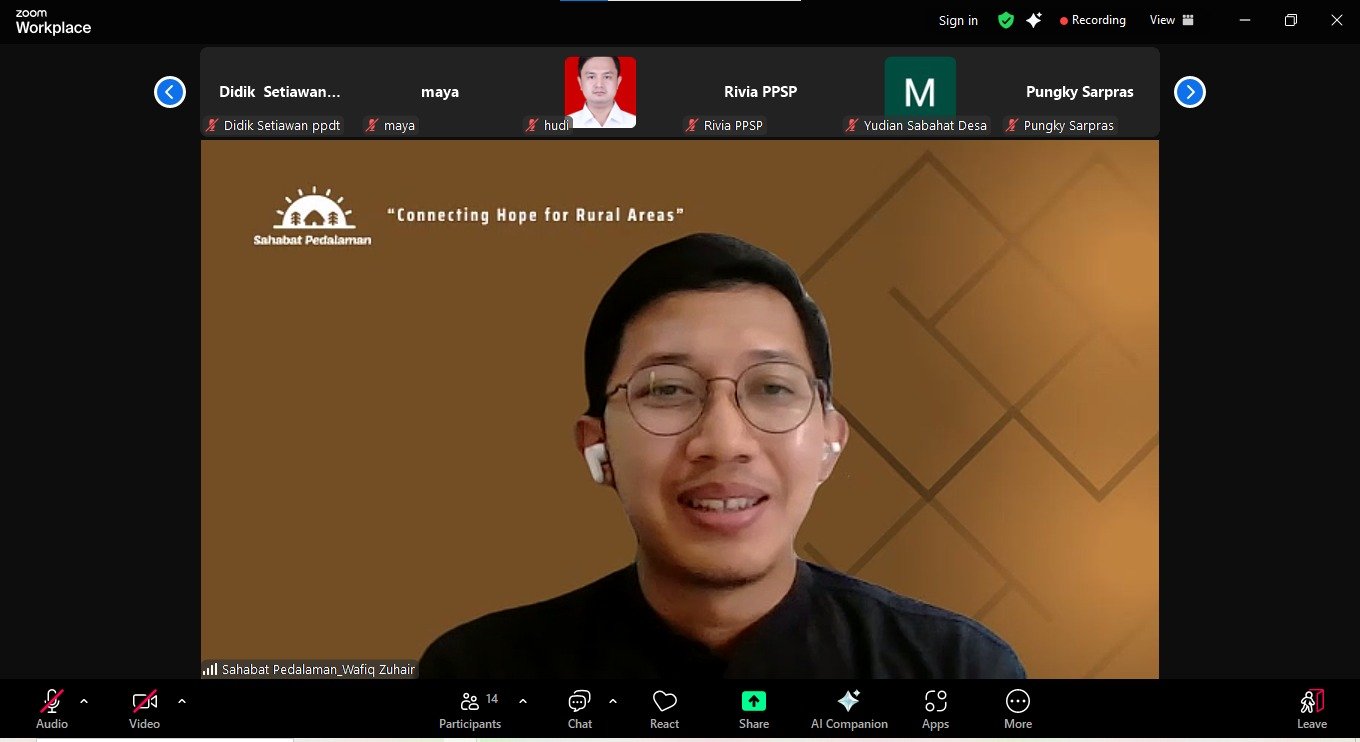1360x742 pixels.
Task: Select Didik Setiawan participant tile
Action: click(x=280, y=92)
